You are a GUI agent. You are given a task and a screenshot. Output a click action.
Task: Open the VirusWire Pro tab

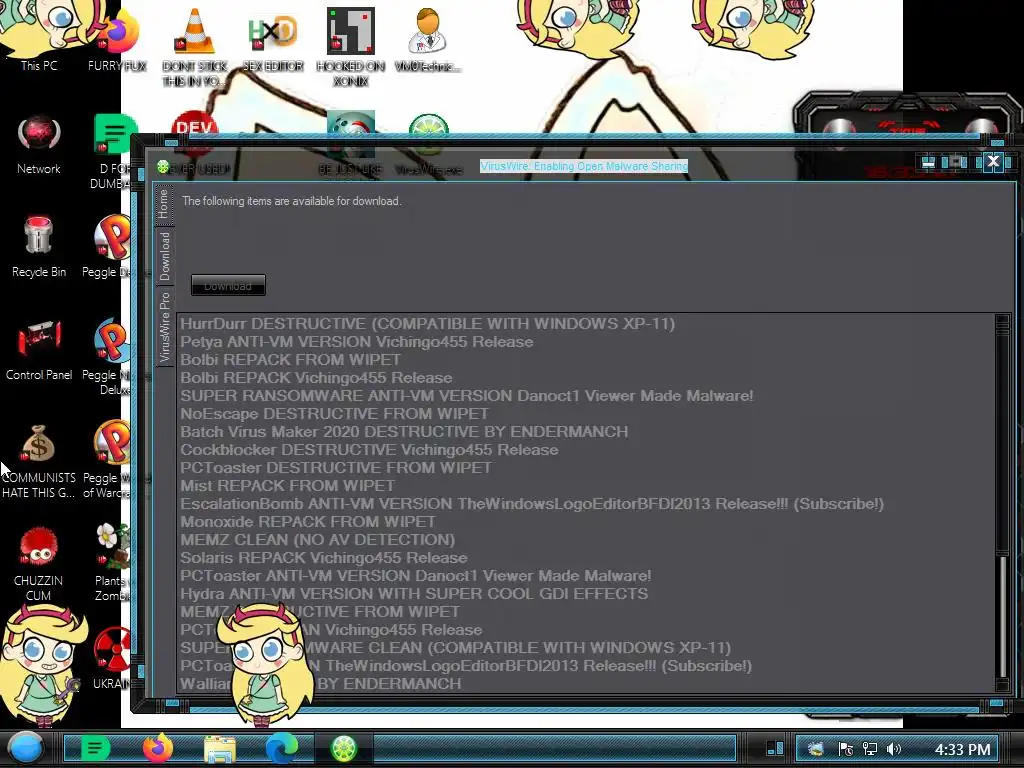point(164,327)
